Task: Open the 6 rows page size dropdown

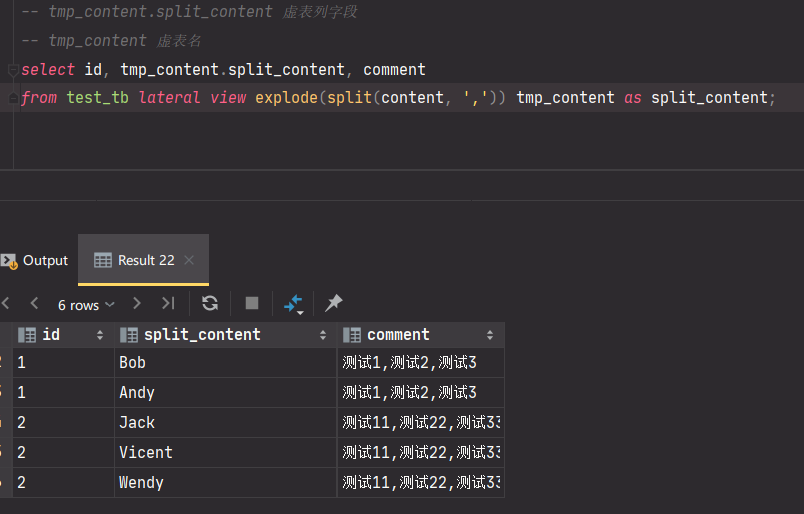Action: (x=85, y=304)
